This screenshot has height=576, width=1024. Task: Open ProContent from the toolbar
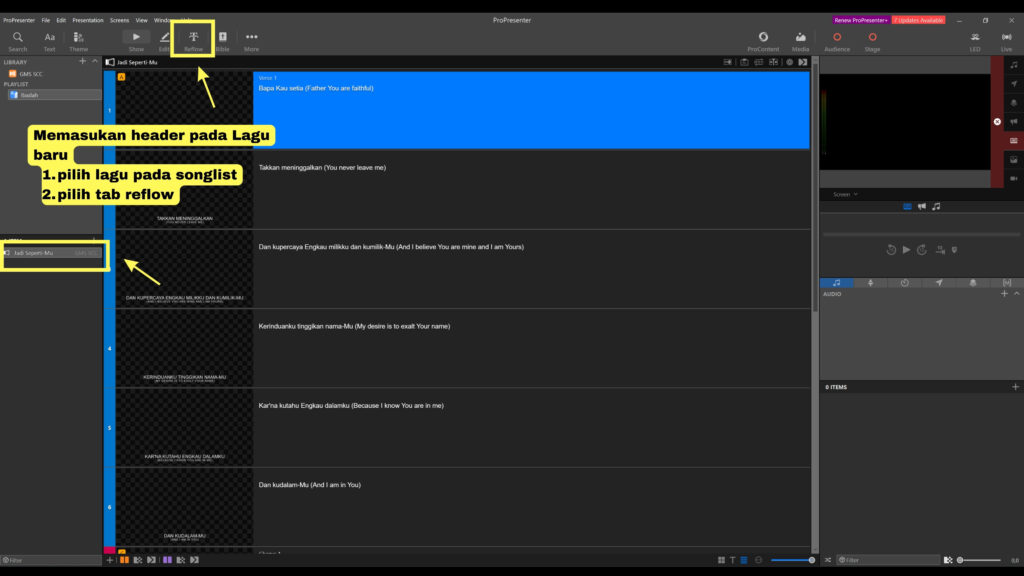(x=763, y=41)
